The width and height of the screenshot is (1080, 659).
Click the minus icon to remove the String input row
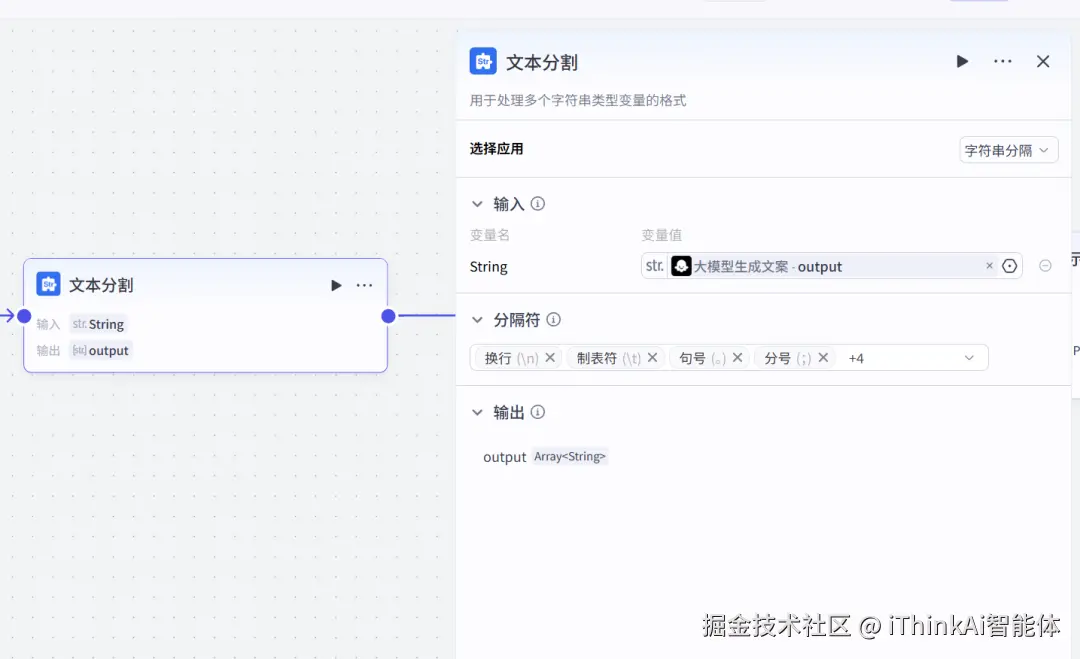click(1045, 265)
